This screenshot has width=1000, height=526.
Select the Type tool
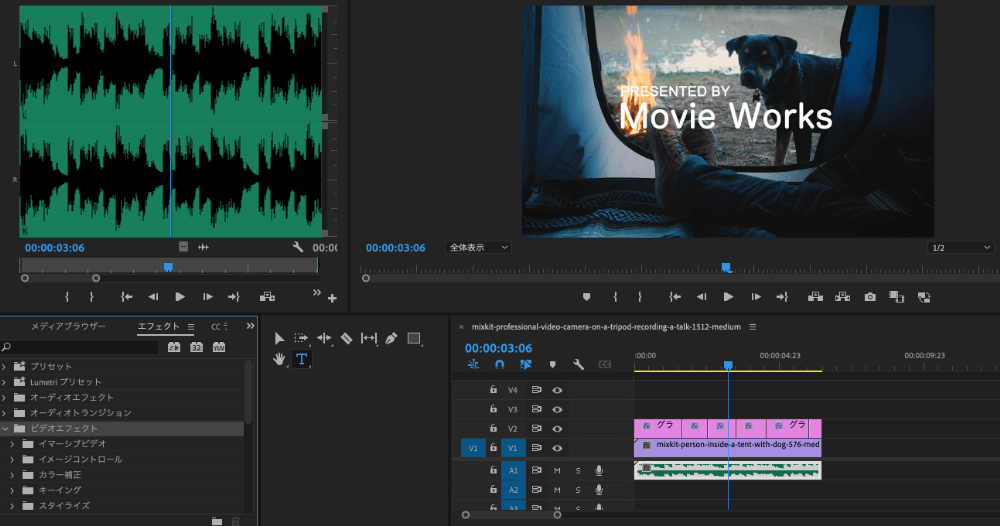coord(301,359)
